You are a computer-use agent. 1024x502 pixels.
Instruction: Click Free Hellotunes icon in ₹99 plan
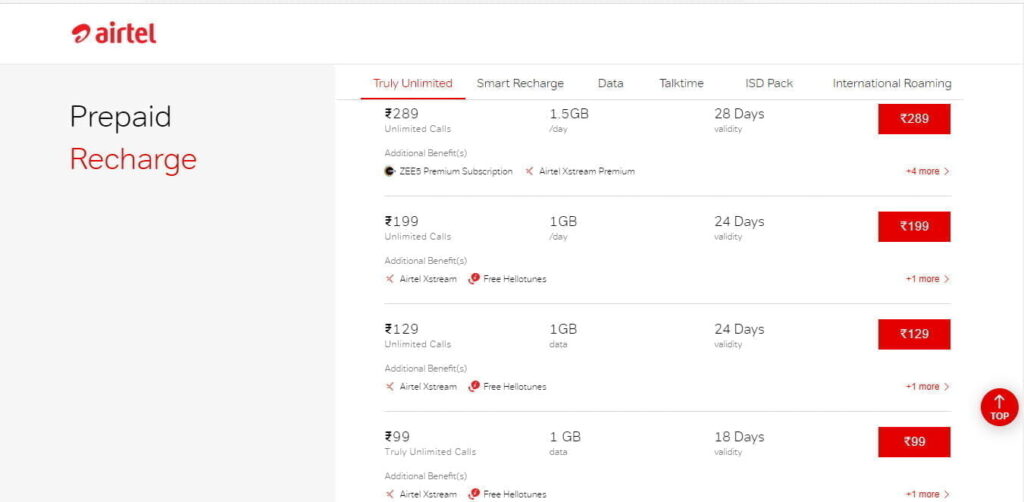pyautogui.click(x=474, y=494)
